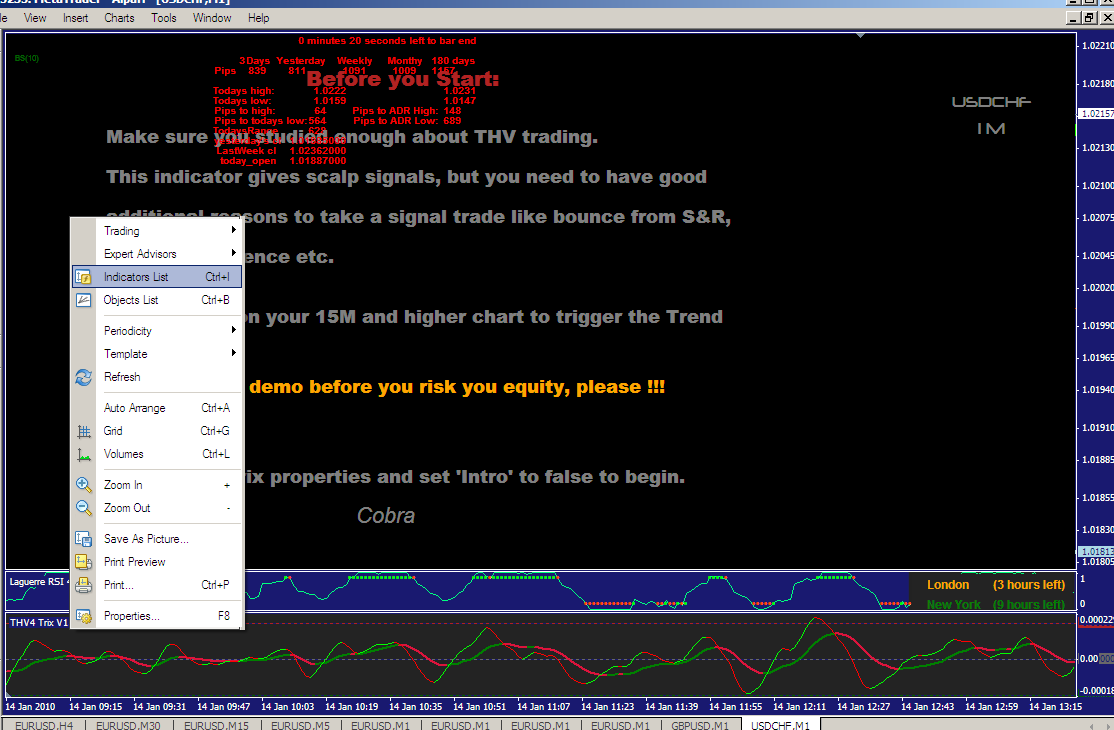1114x730 pixels.
Task: Restore the chart child window
Action: tap(1089, 18)
